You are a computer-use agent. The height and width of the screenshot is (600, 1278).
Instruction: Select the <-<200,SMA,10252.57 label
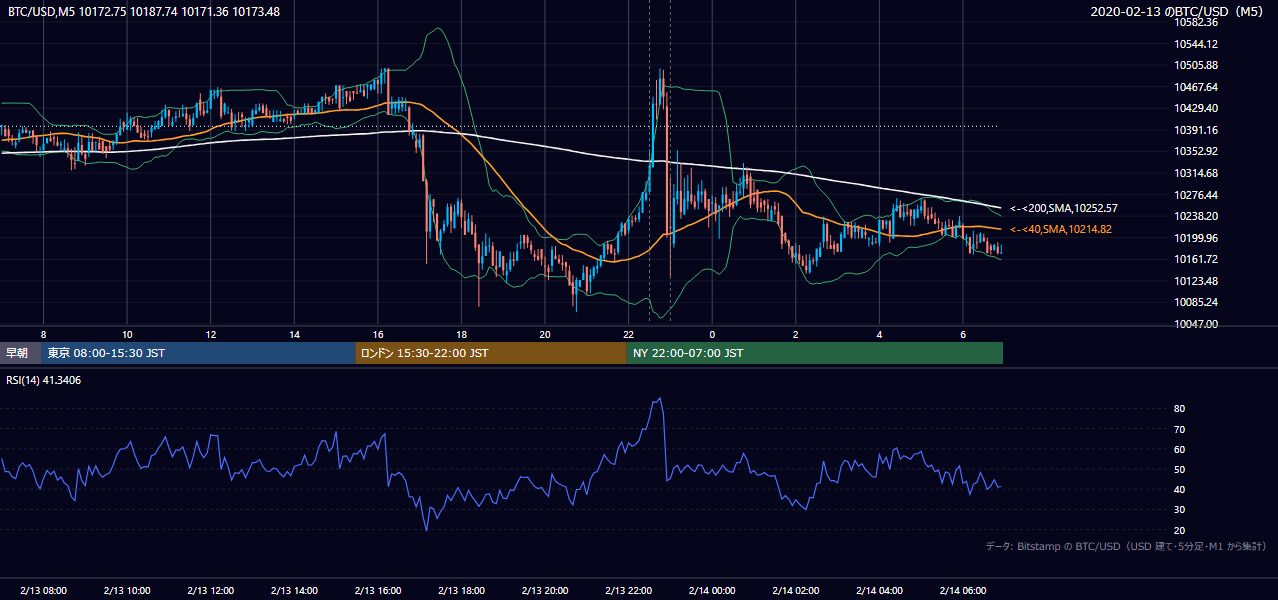(1064, 208)
